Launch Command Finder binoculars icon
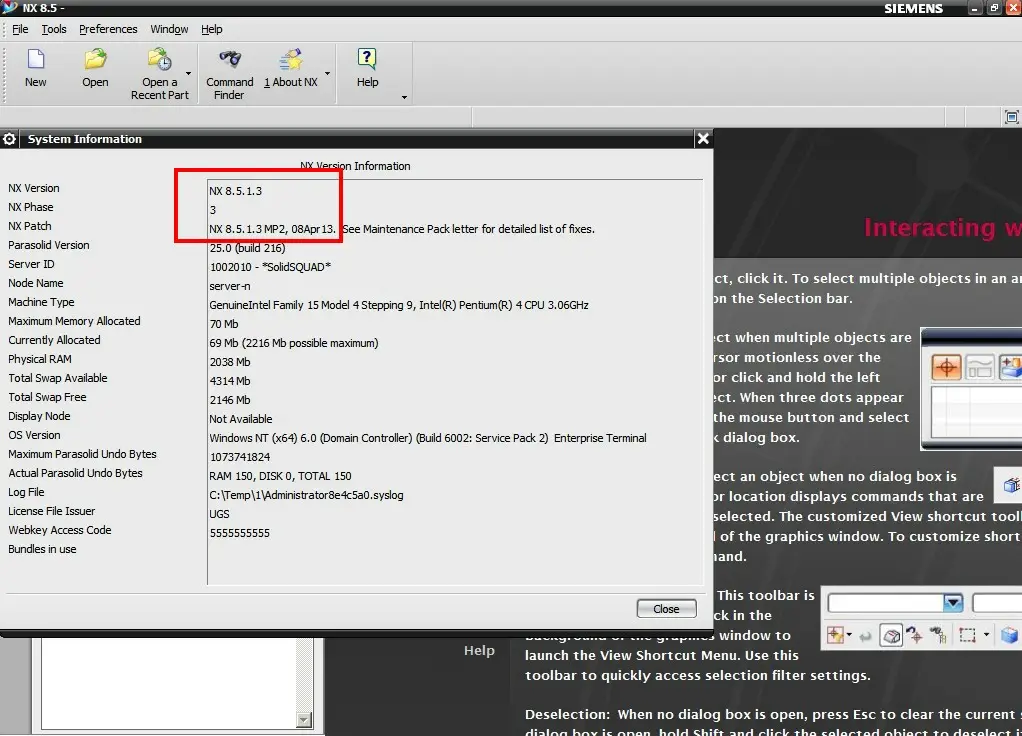Viewport: 1022px width, 736px height. coord(229,59)
